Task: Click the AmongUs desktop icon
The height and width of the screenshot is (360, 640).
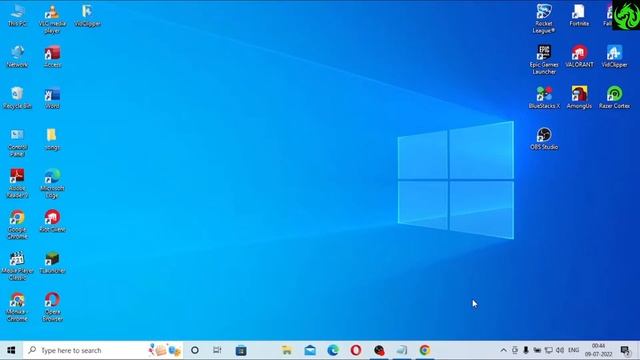Action: (x=579, y=98)
